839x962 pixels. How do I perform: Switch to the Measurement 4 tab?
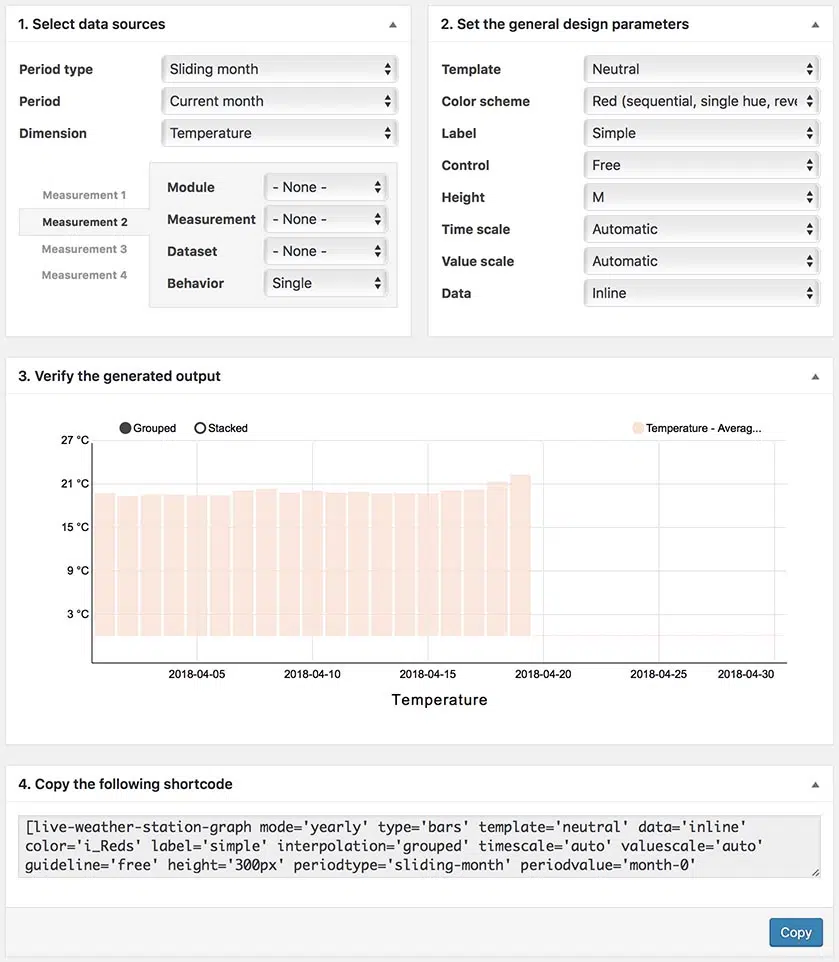click(x=84, y=275)
